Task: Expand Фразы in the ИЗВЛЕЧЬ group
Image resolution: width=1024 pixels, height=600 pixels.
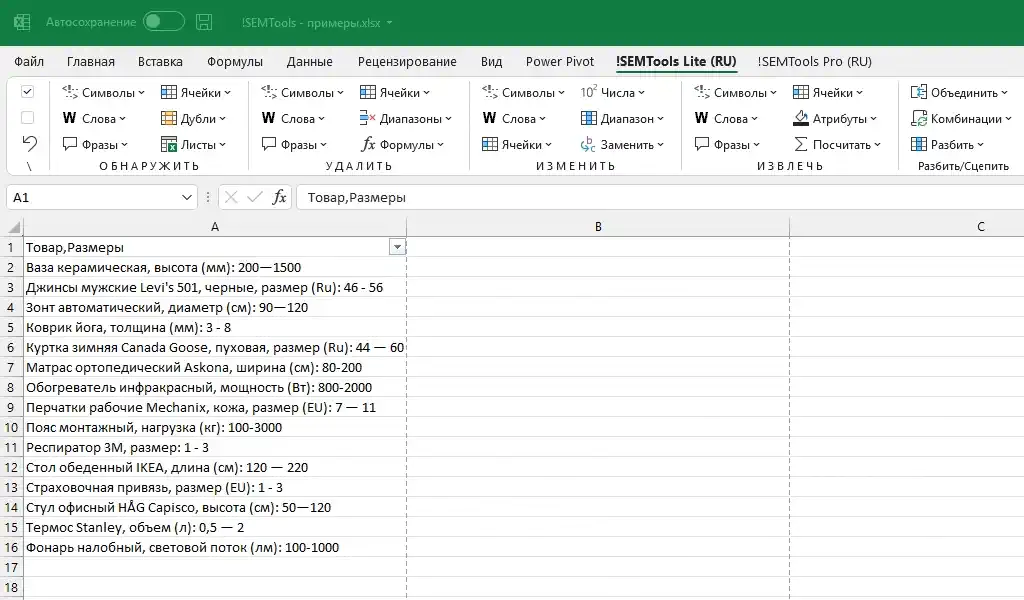Action: coord(728,144)
